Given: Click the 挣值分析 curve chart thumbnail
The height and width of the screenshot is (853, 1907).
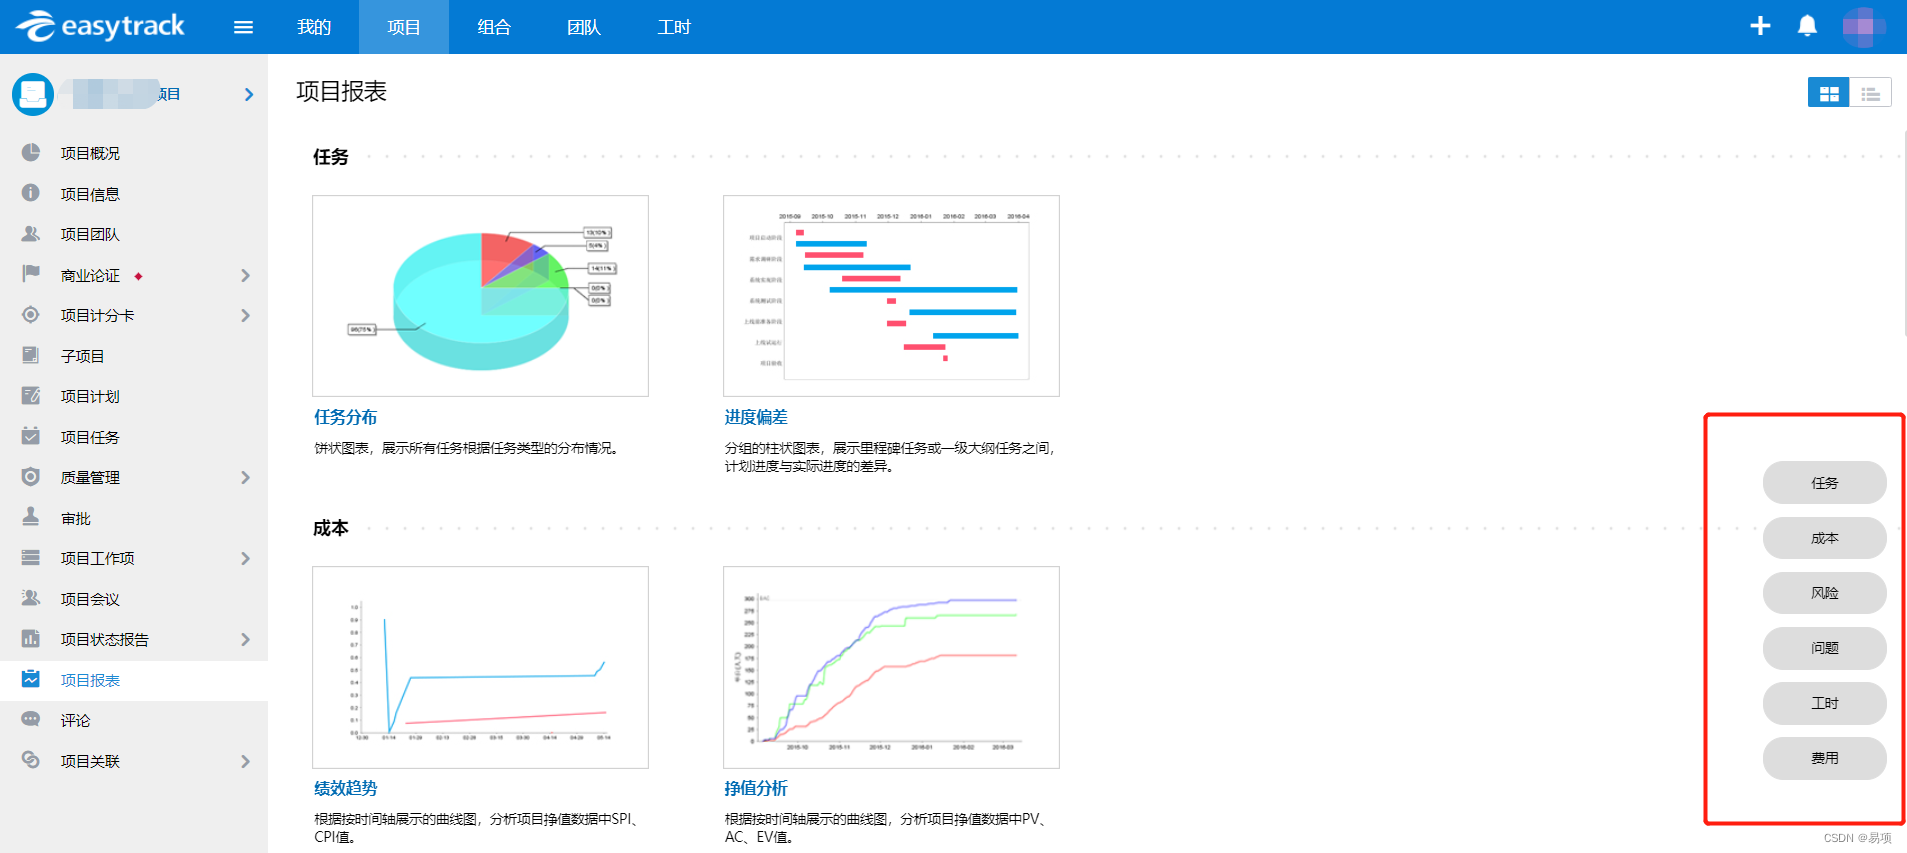Looking at the screenshot, I should click(x=891, y=667).
